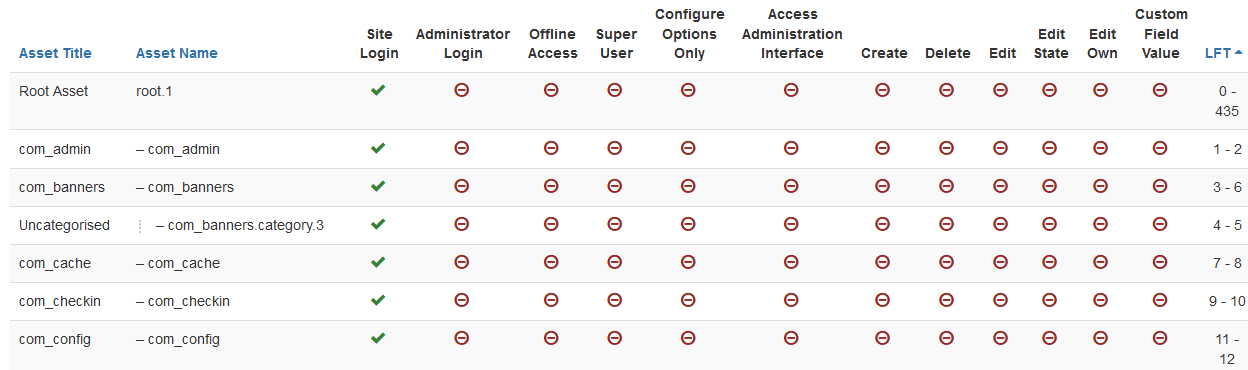1248x370 pixels.
Task: Click the green Site Login check for com_config
Action: (x=378, y=338)
